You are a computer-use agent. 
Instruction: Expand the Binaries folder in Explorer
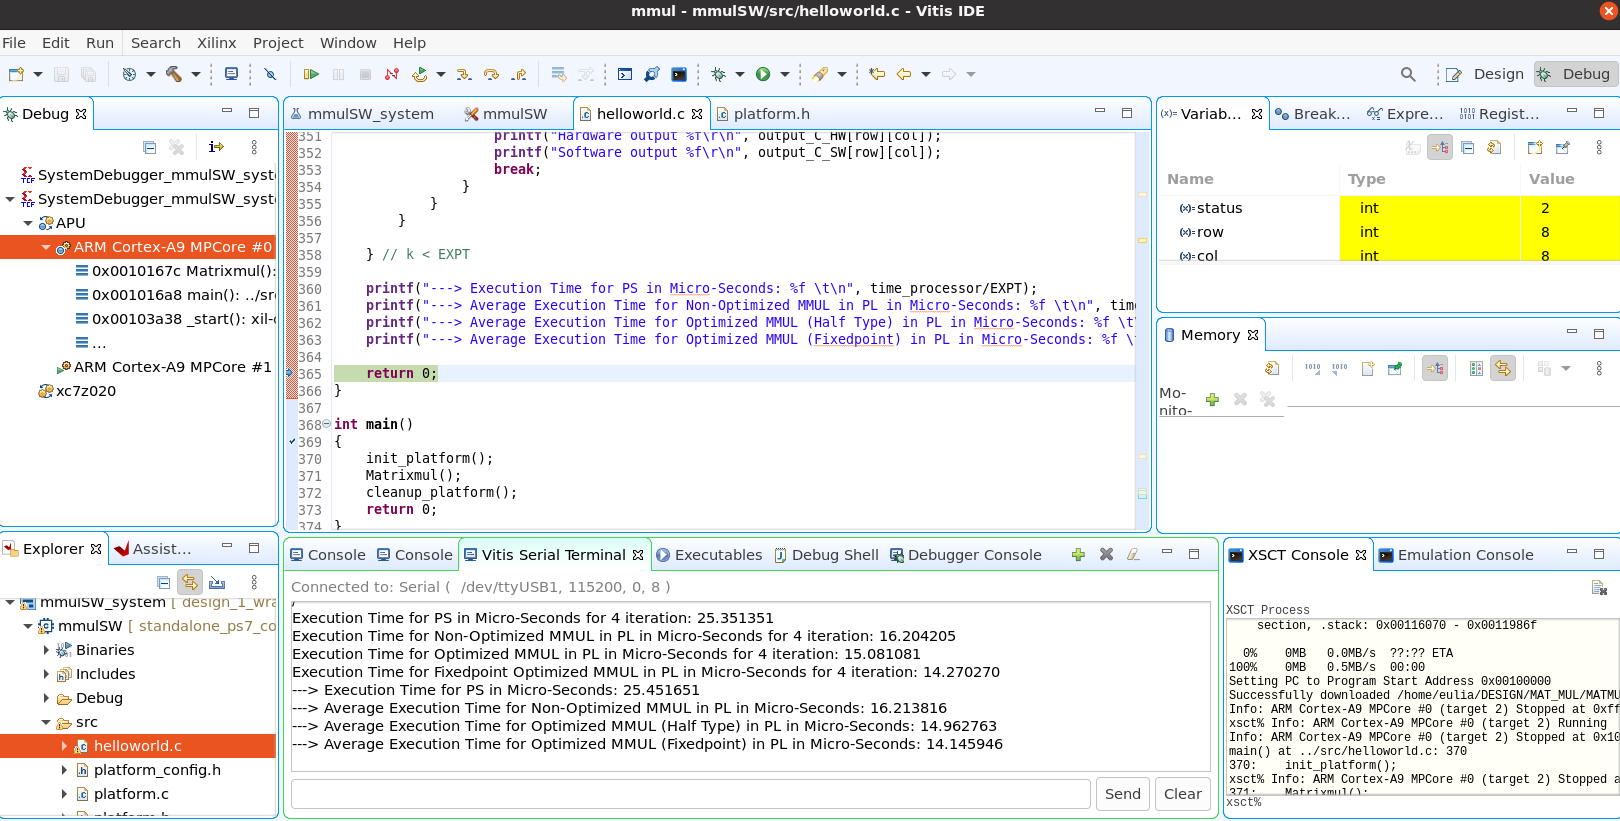(46, 650)
